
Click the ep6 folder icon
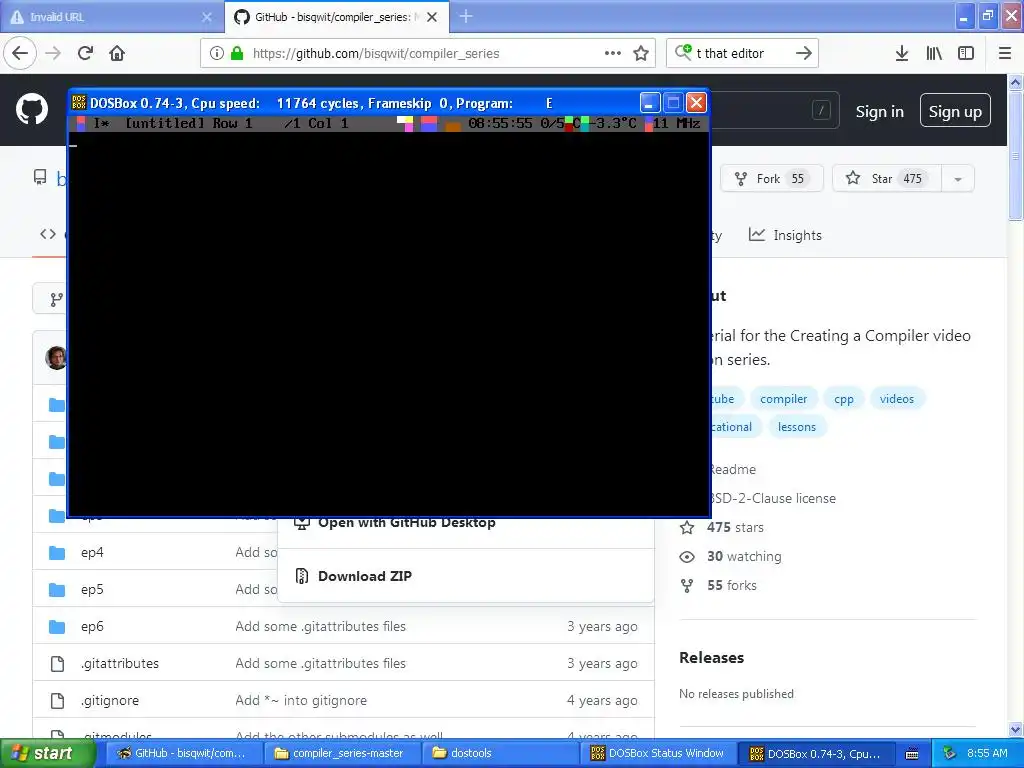click(x=57, y=627)
